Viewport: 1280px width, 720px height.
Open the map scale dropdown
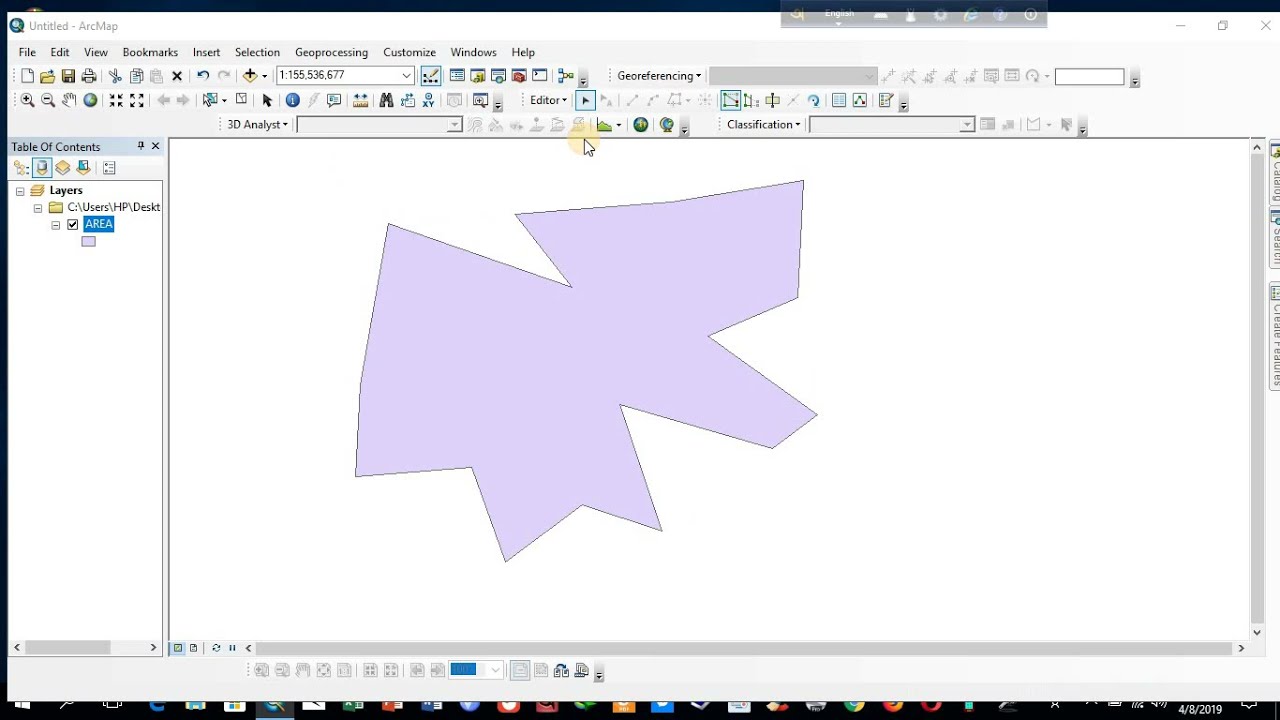pyautogui.click(x=407, y=76)
